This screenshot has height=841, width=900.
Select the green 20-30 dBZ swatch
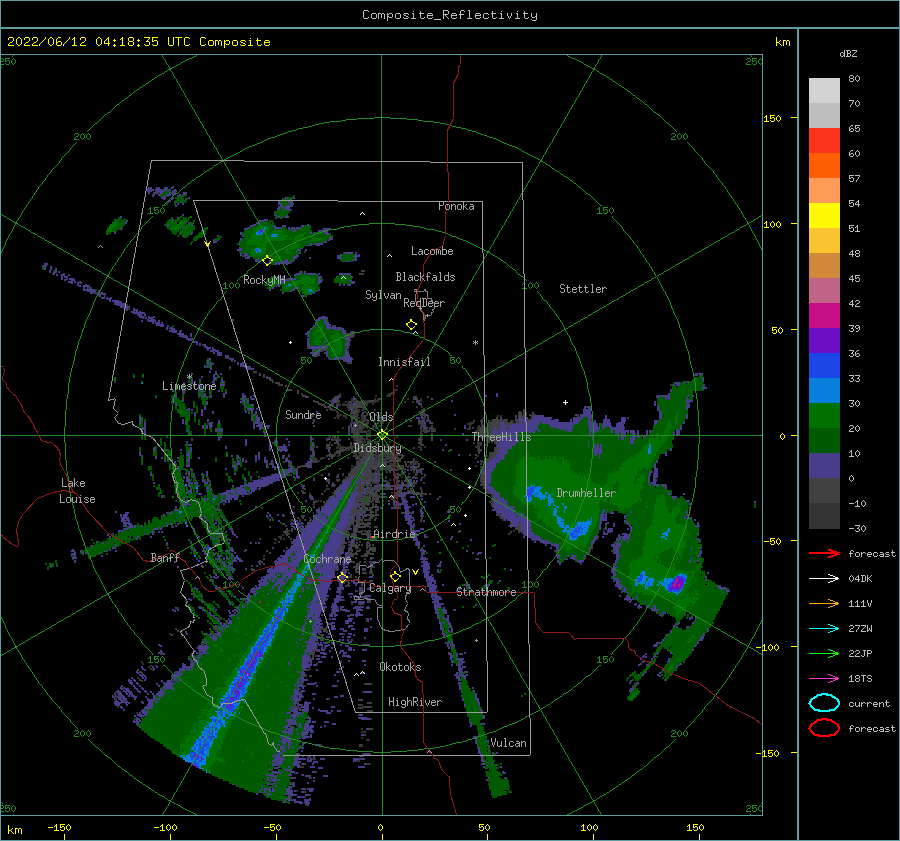click(x=824, y=415)
